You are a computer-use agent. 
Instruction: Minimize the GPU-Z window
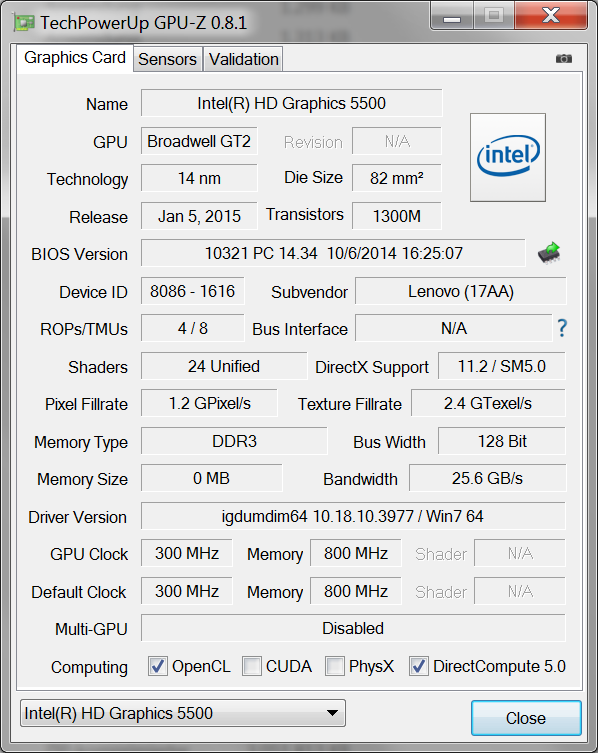click(x=452, y=16)
